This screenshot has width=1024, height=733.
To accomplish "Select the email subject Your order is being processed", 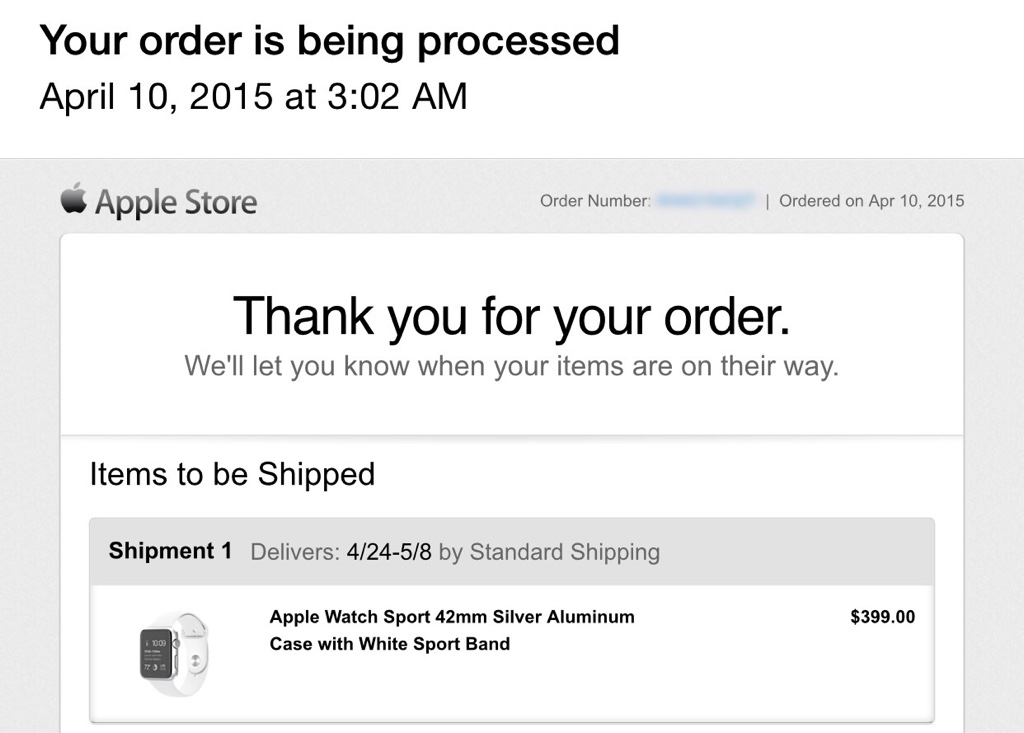I will point(329,41).
